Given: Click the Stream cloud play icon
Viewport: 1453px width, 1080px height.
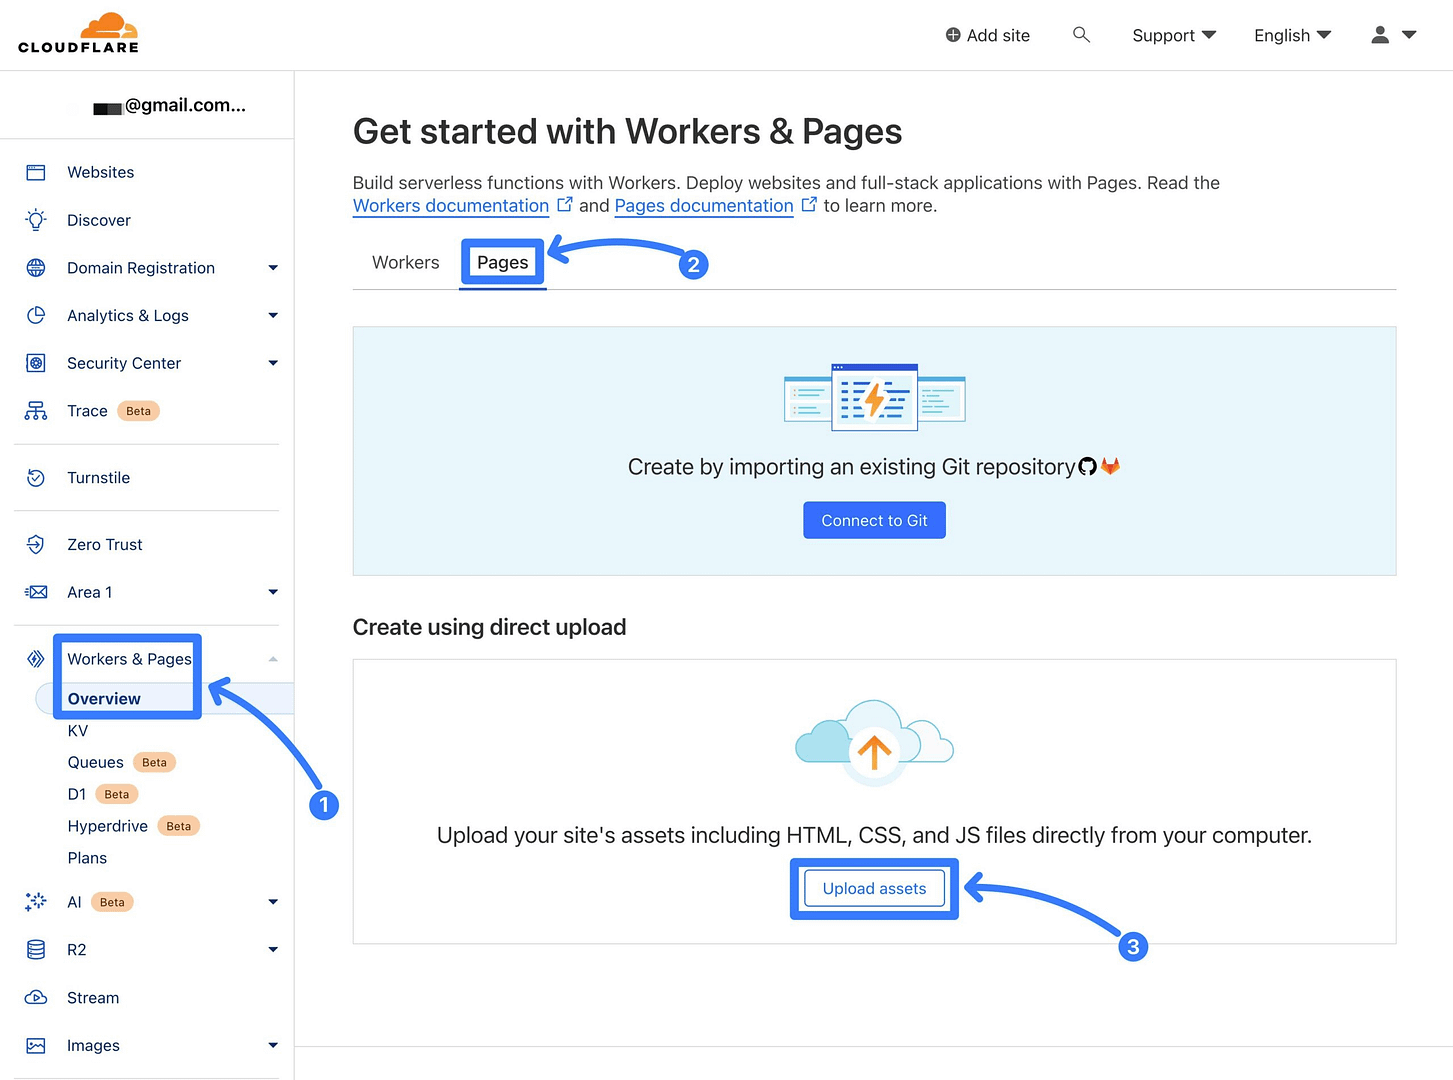Looking at the screenshot, I should 36,997.
